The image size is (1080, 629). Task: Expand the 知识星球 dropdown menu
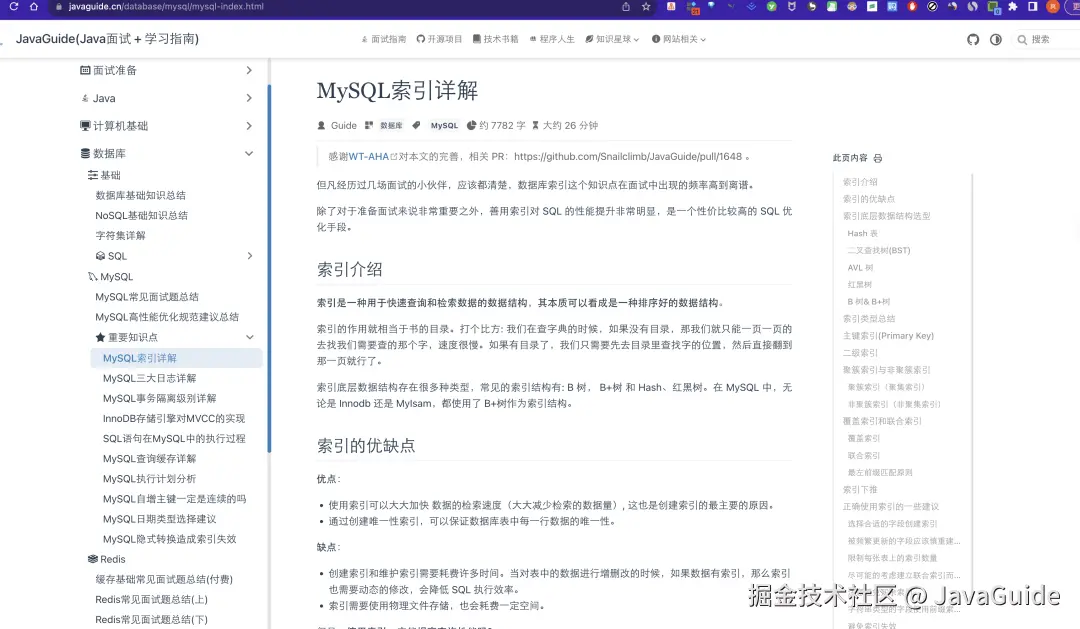pyautogui.click(x=612, y=39)
